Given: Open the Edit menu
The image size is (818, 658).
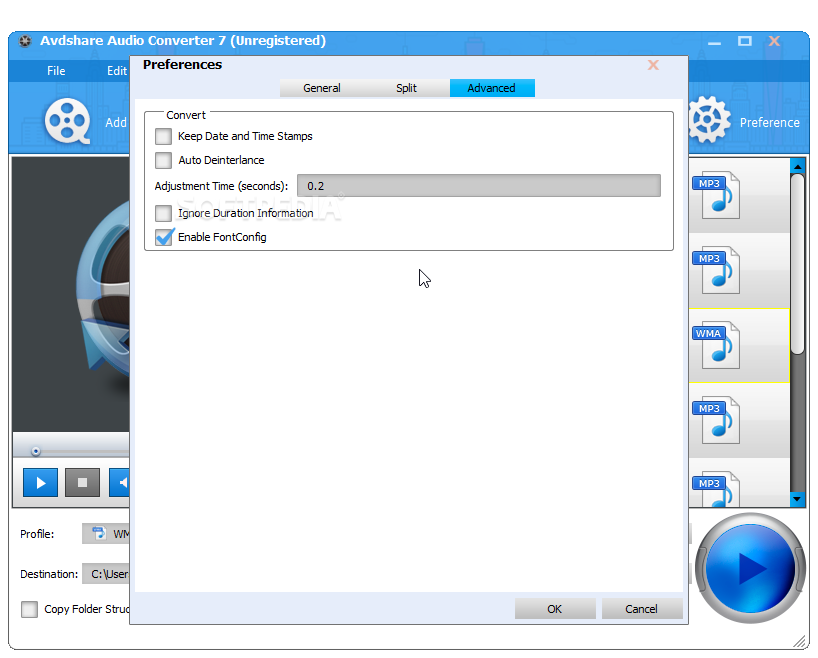Looking at the screenshot, I should click(117, 71).
